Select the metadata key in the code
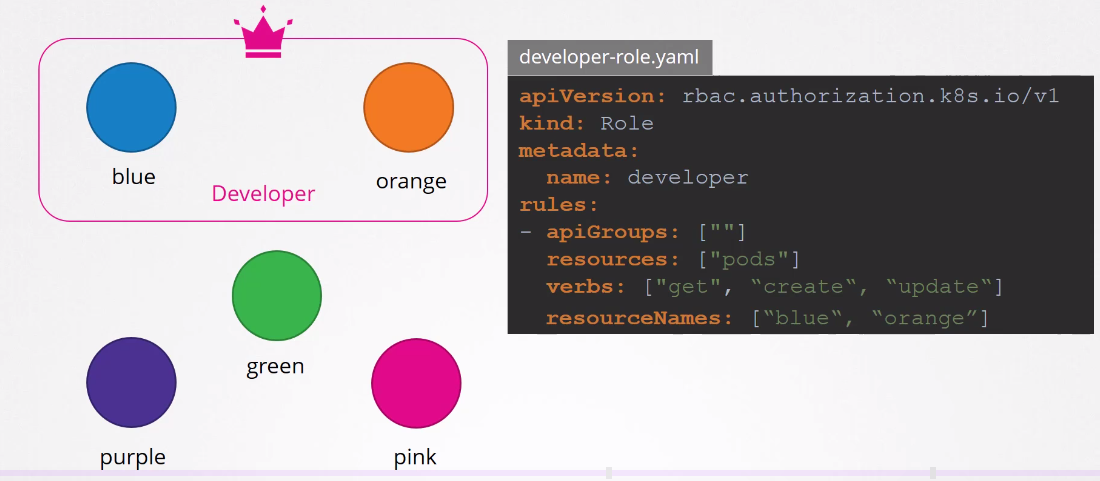This screenshot has height=481, width=1100. click(x=578, y=151)
